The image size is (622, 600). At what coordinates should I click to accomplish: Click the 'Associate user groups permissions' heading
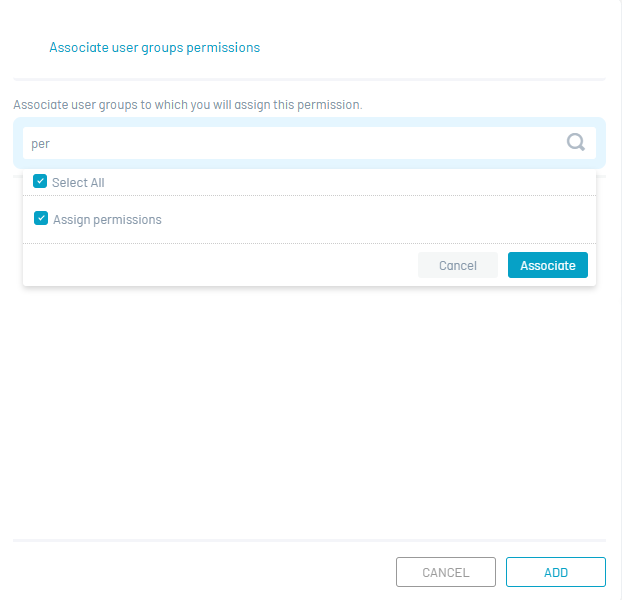(155, 47)
